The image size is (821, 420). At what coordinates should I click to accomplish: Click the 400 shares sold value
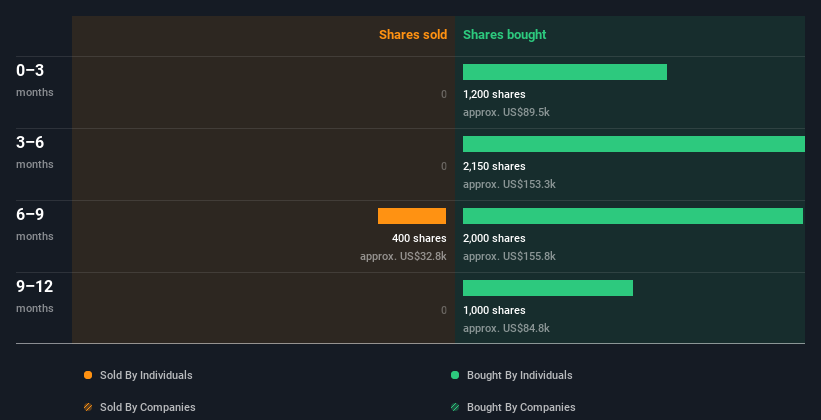pyautogui.click(x=419, y=238)
